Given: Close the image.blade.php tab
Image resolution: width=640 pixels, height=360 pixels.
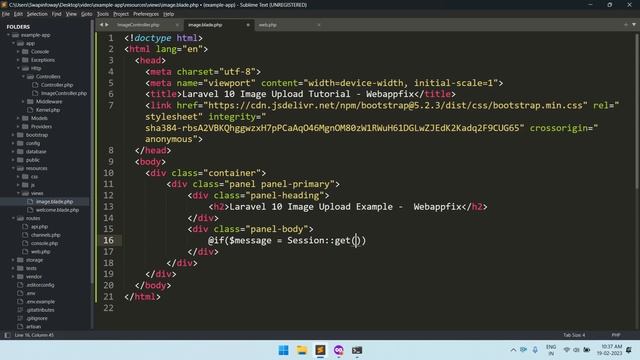Looking at the screenshot, I should coord(248,25).
